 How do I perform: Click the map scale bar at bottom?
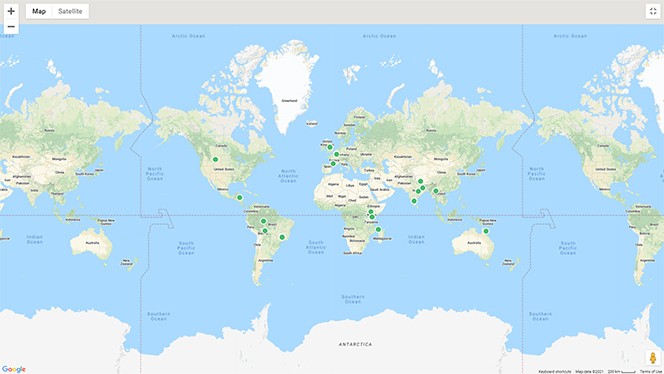622,371
